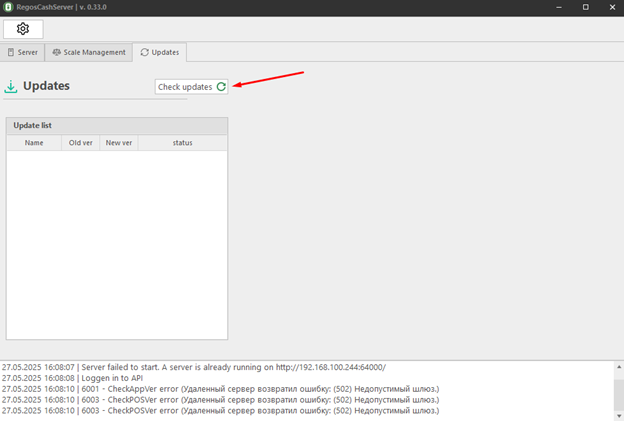
Task: Open the Scale Management tab
Action: point(89,52)
